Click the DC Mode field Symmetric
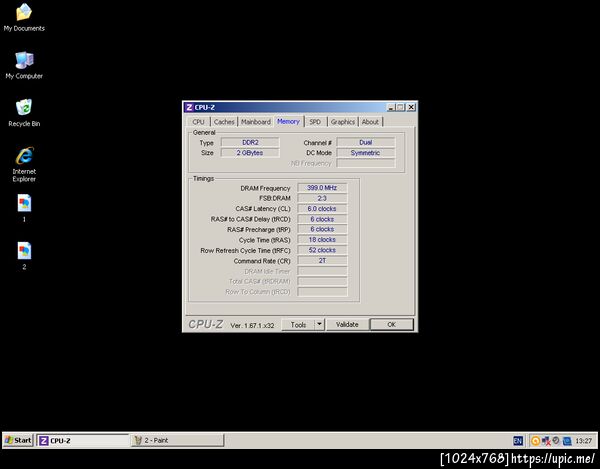600x469 pixels. pos(365,153)
